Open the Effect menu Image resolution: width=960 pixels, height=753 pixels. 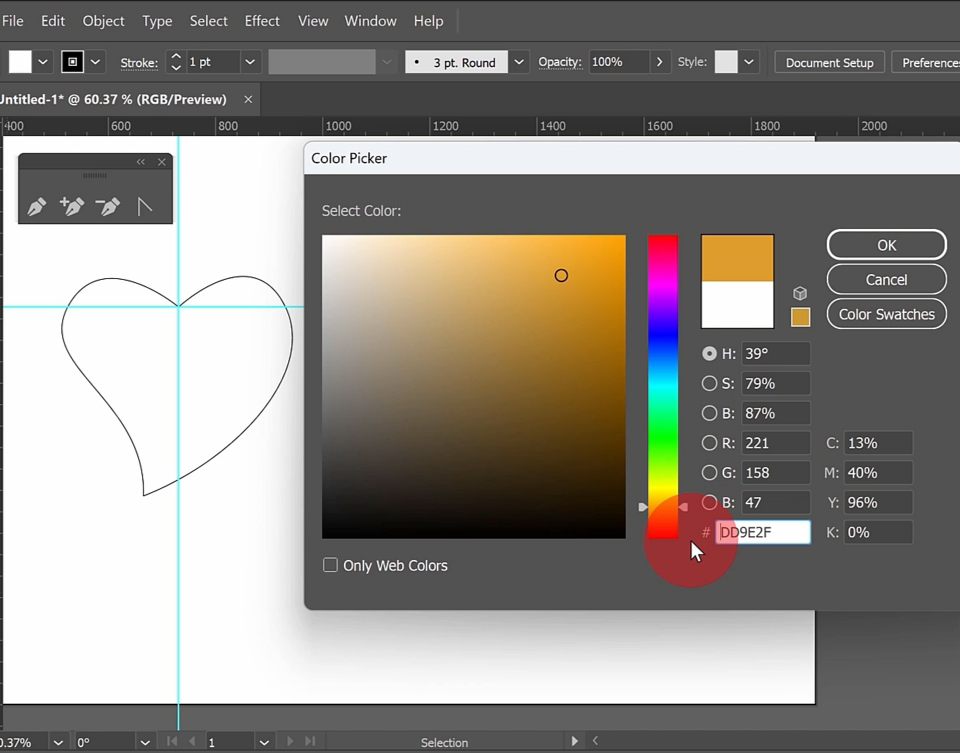point(262,21)
